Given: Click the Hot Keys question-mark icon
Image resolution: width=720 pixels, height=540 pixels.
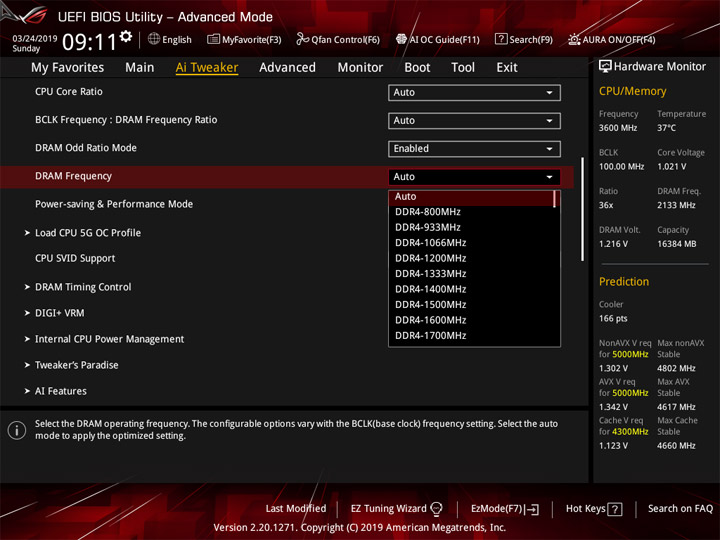Looking at the screenshot, I should (x=614, y=509).
